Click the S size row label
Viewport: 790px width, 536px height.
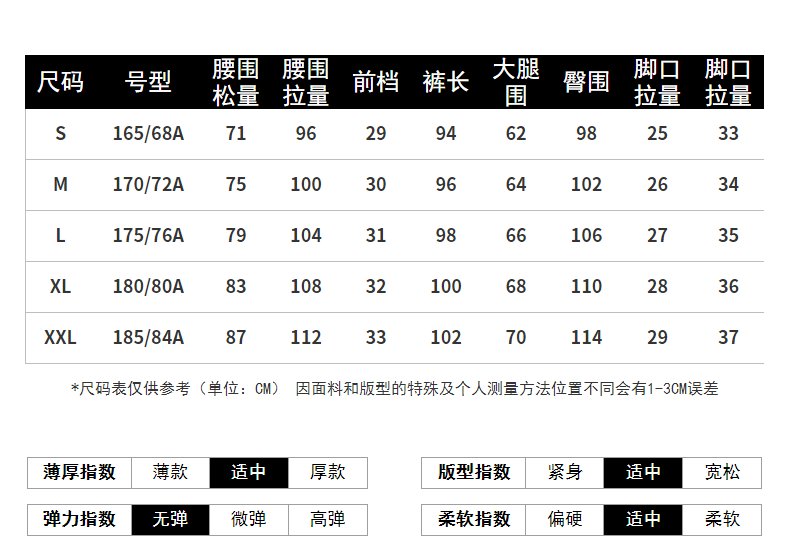pyautogui.click(x=60, y=134)
